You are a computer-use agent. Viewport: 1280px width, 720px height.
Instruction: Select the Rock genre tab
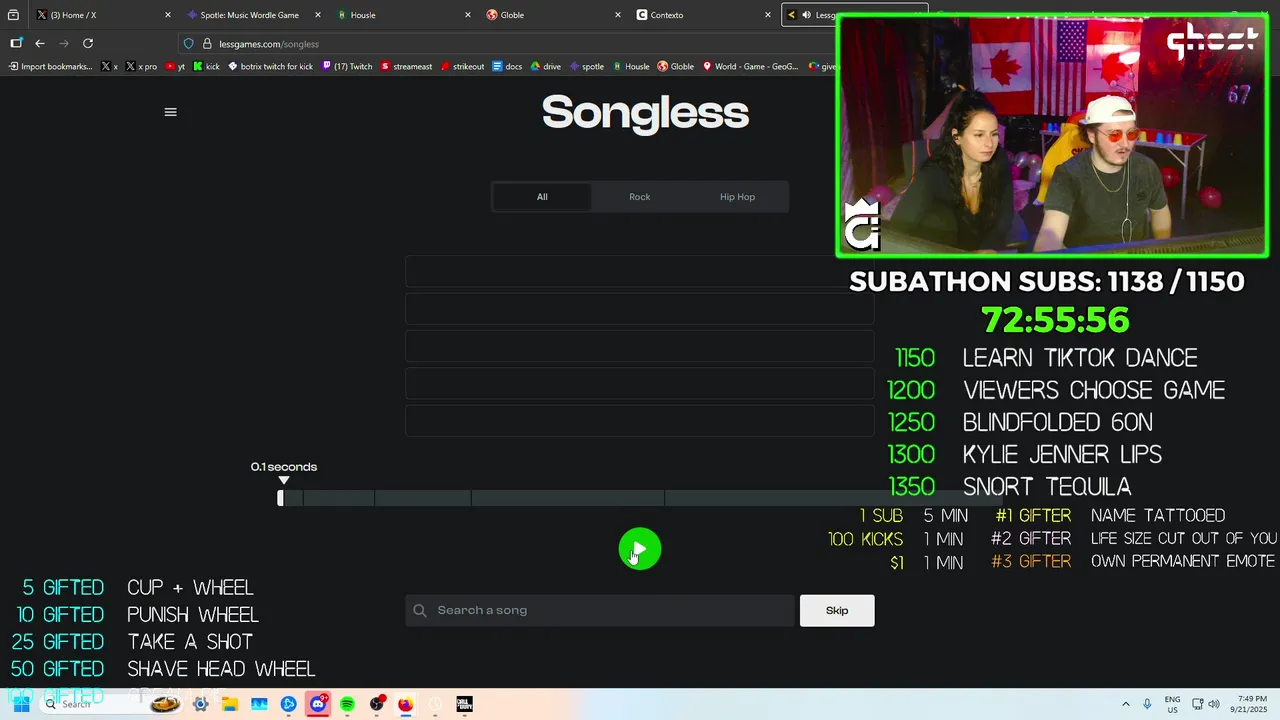pos(639,197)
